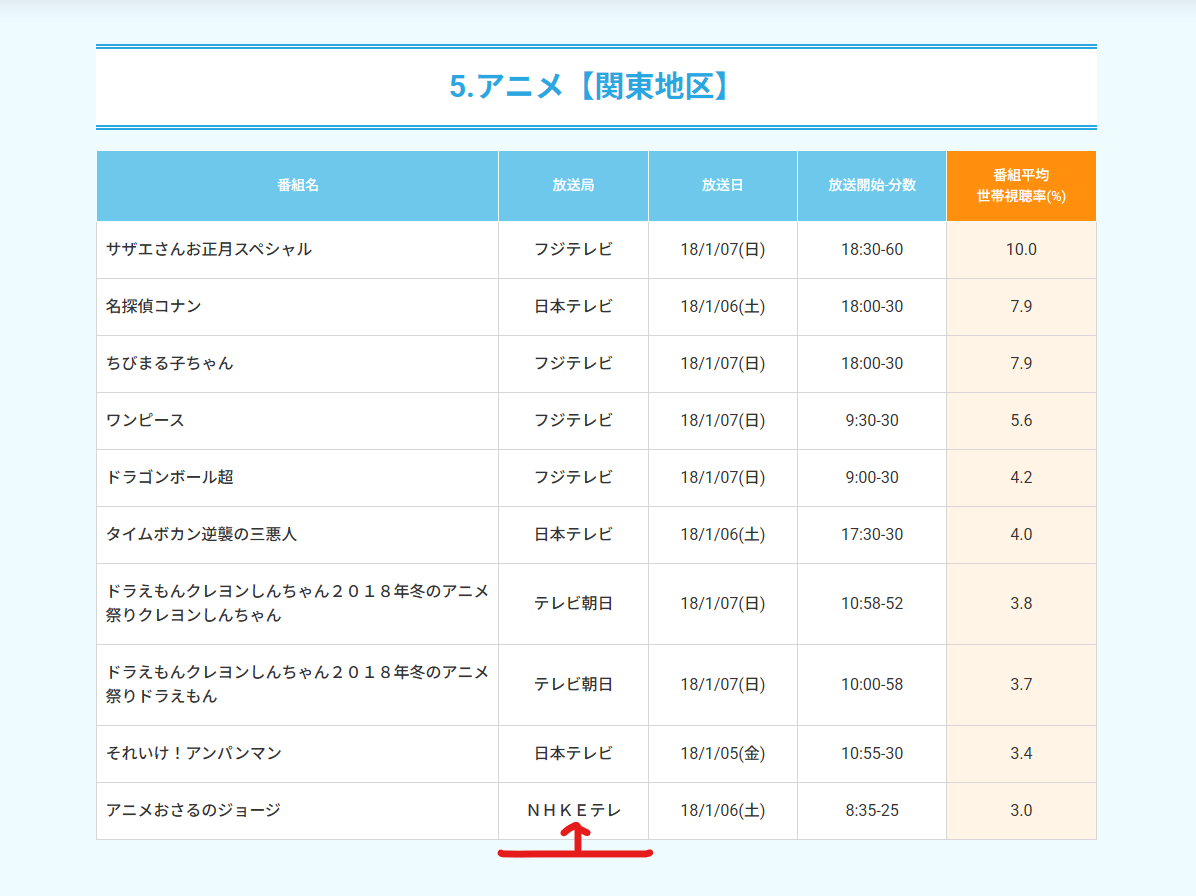Click the time 18:00-30 in 名探偵コナン row
Image resolution: width=1196 pixels, height=896 pixels.
click(x=872, y=306)
